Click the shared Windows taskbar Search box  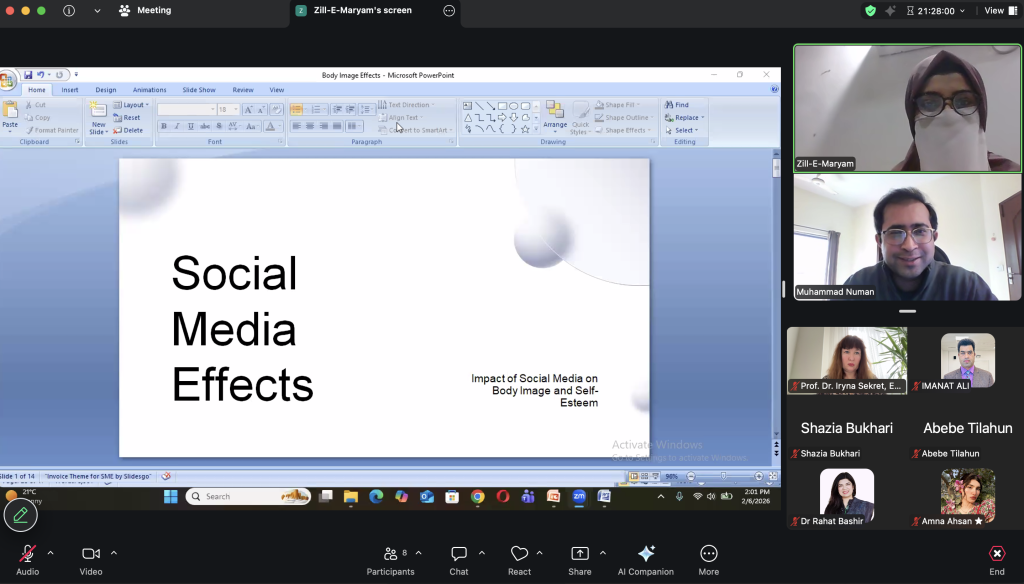(248, 496)
